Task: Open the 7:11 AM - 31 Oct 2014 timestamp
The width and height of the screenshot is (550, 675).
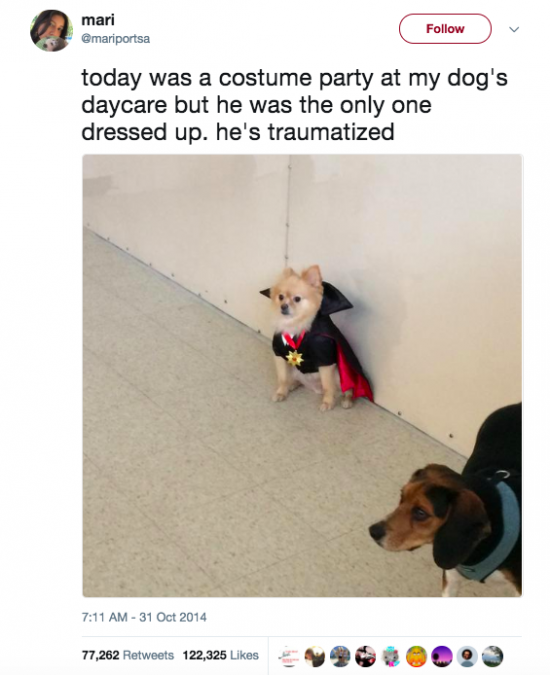Action: [x=144, y=617]
